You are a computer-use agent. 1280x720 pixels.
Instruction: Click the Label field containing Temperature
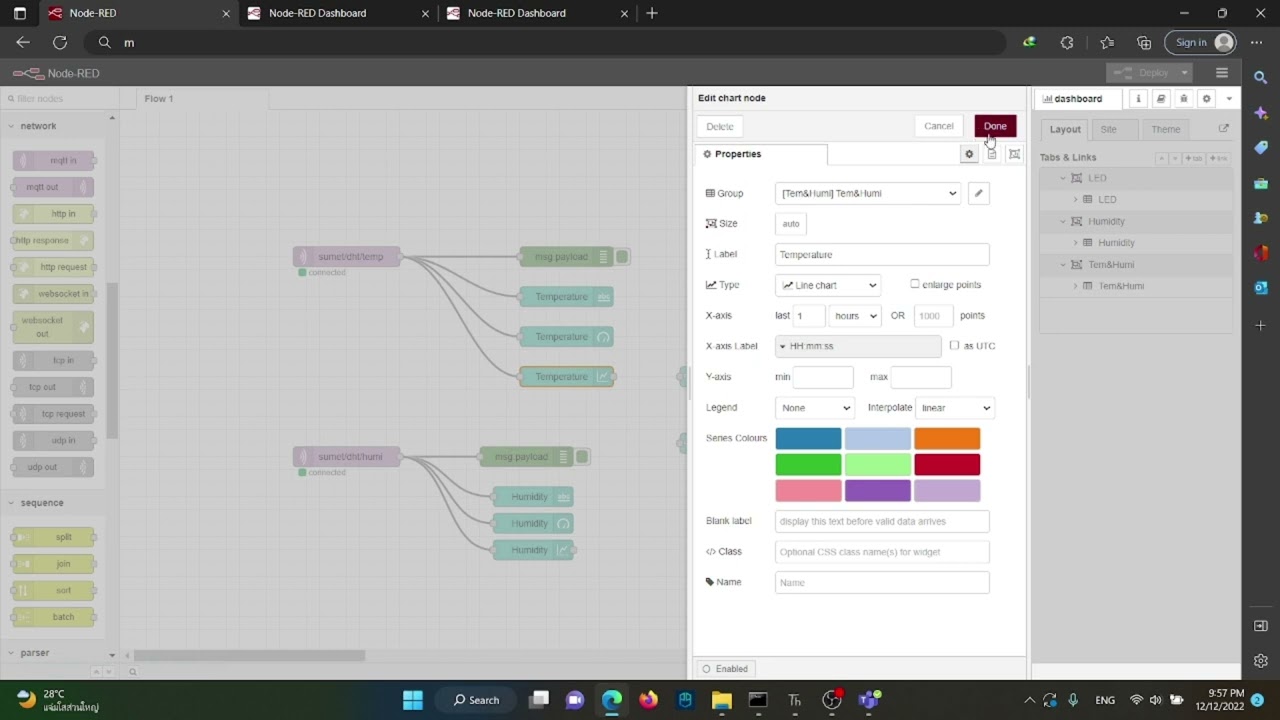click(x=882, y=254)
